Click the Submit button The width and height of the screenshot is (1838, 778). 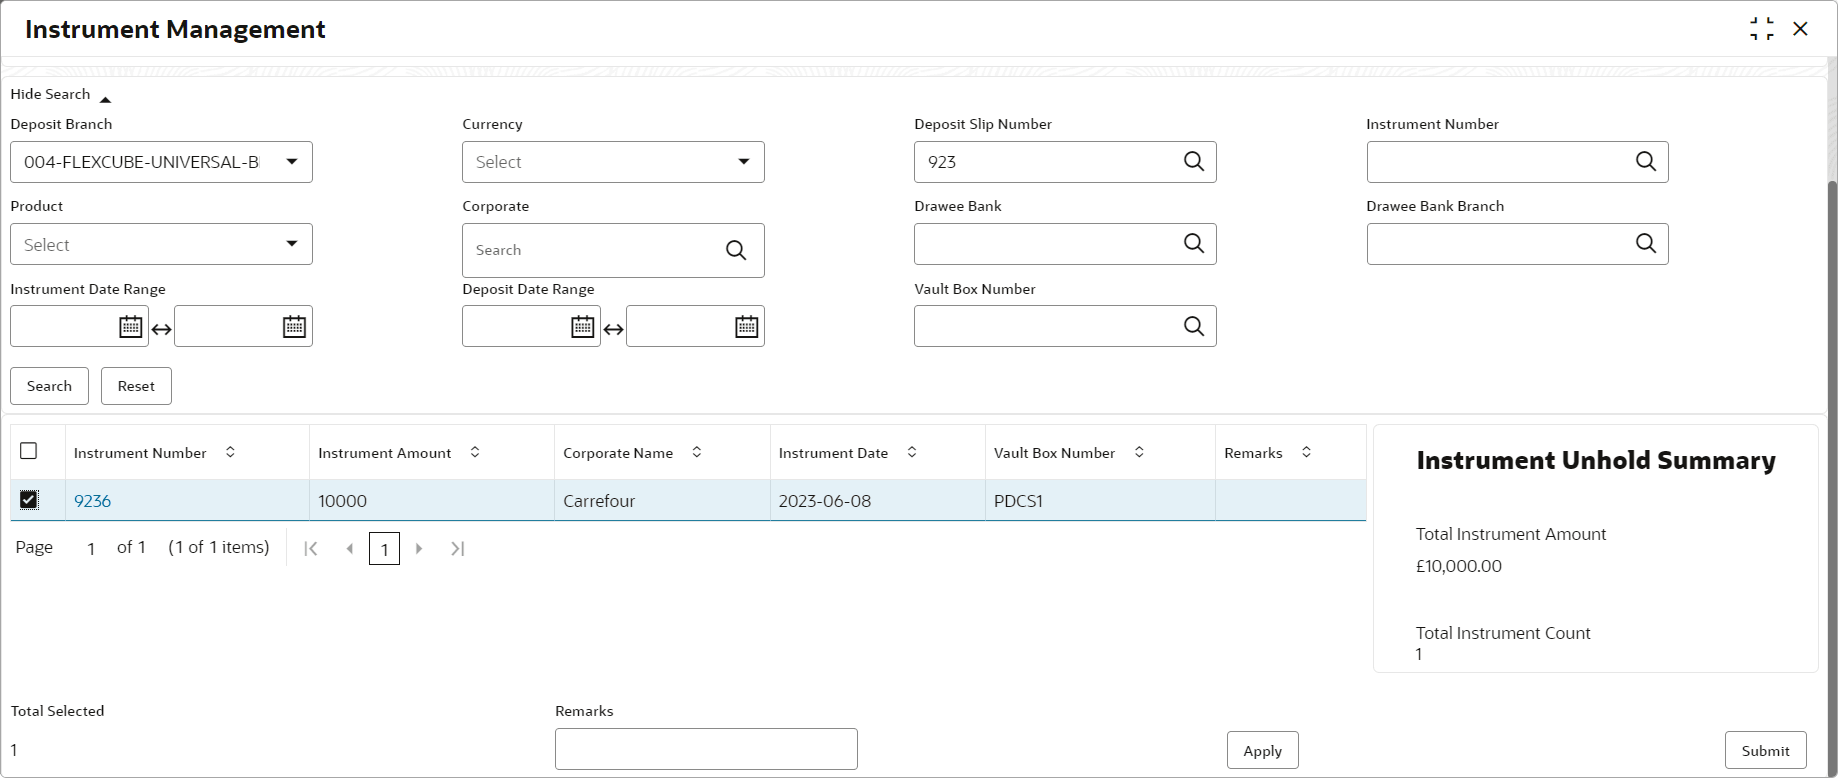point(1765,751)
